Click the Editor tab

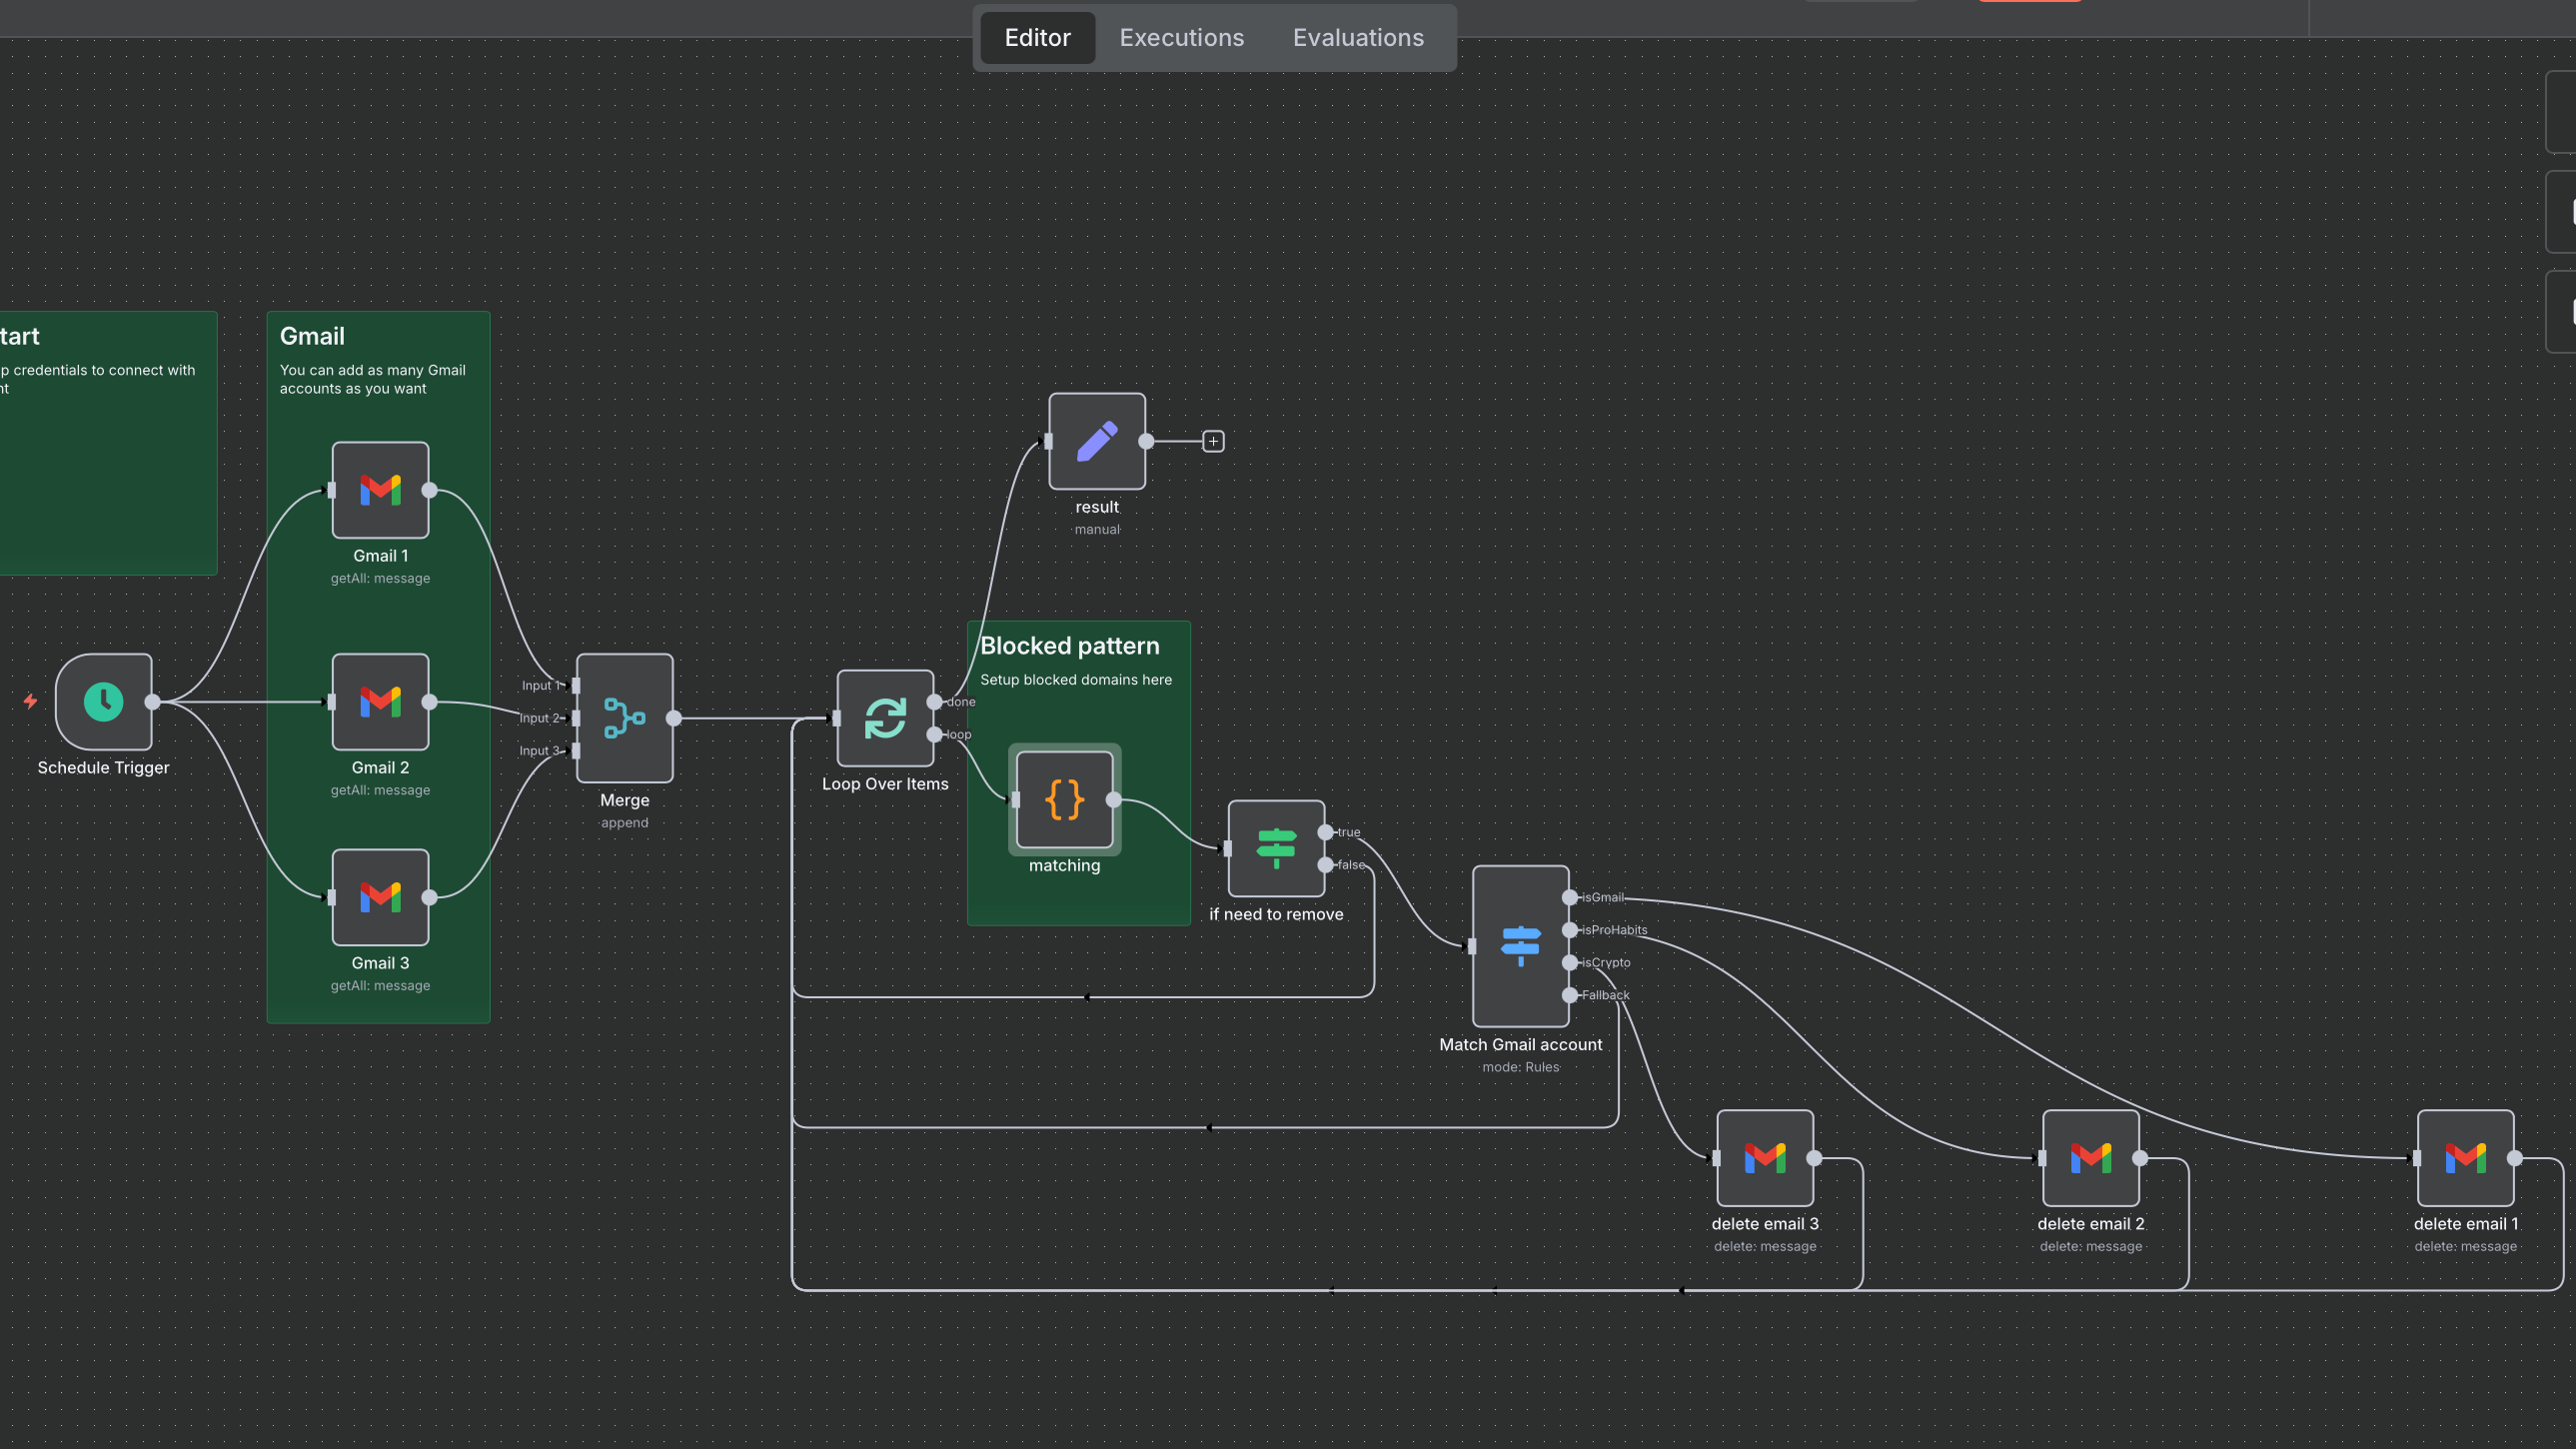tap(1037, 38)
